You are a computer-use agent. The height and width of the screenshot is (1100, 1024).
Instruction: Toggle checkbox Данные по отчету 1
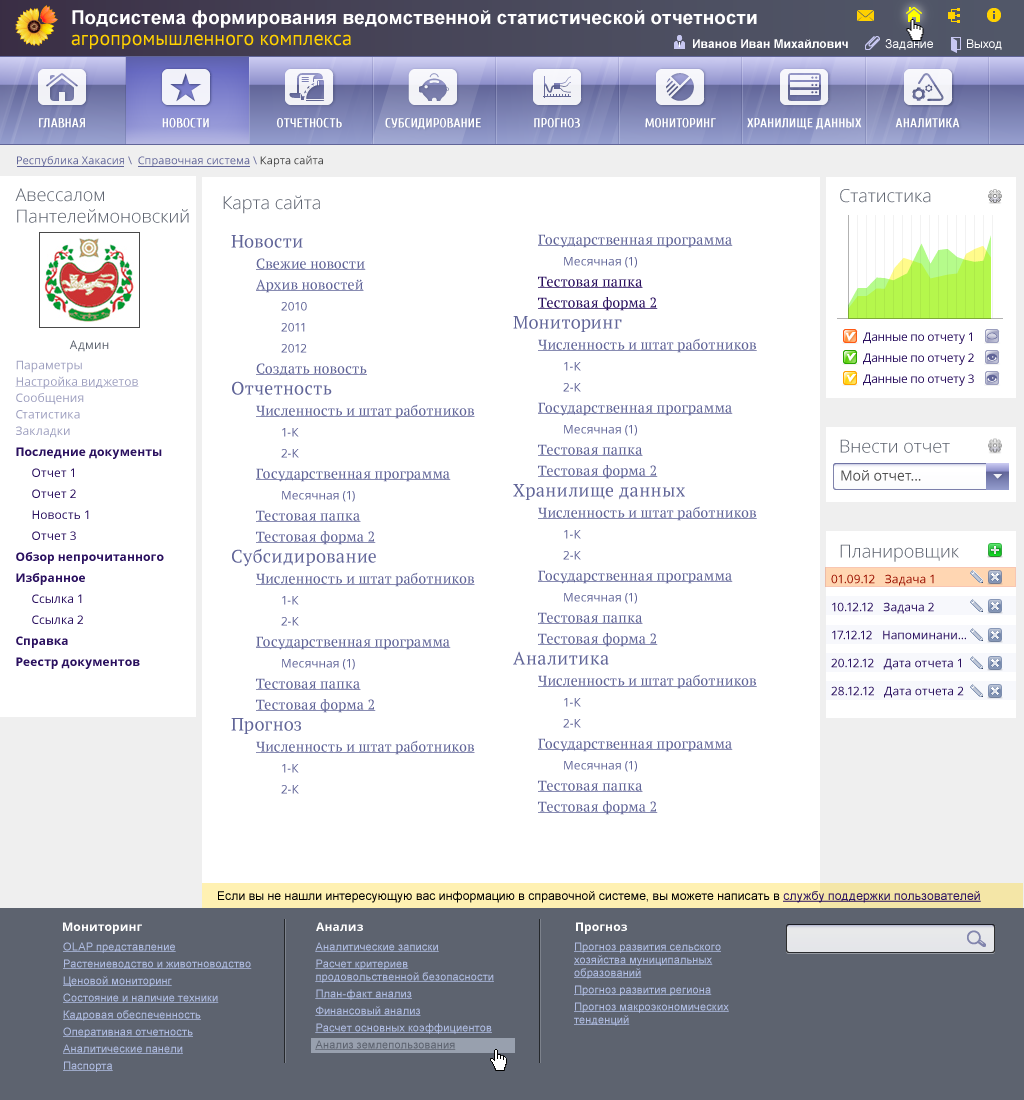pos(849,336)
